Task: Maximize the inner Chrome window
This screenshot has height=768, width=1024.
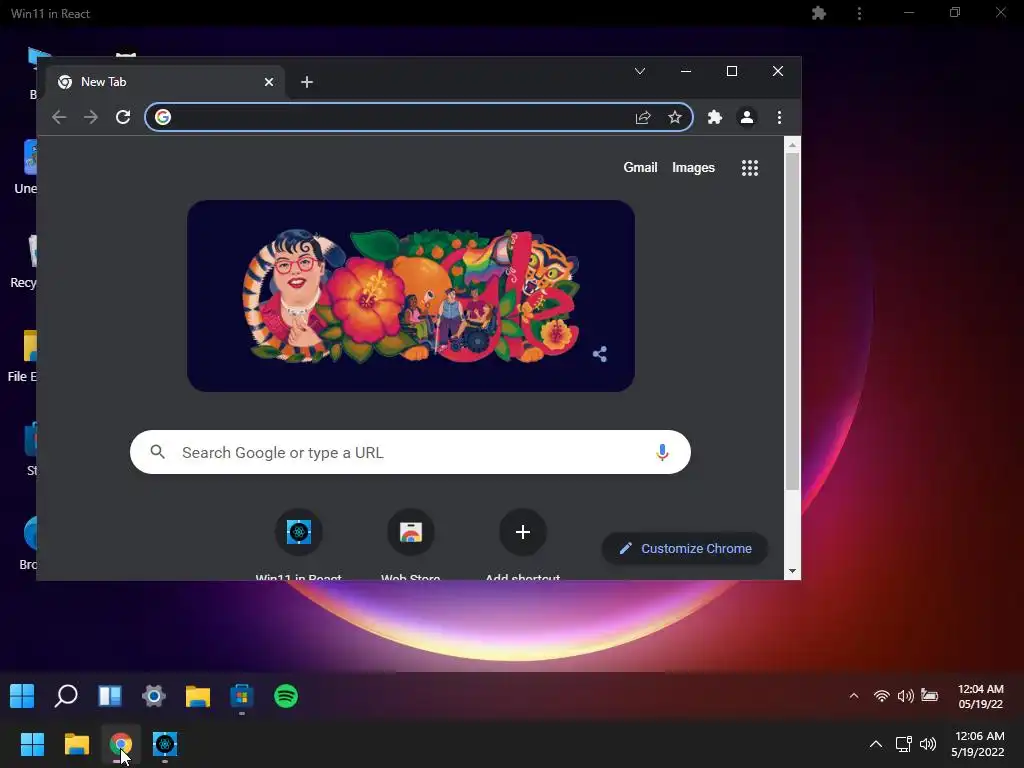Action: 731,71
